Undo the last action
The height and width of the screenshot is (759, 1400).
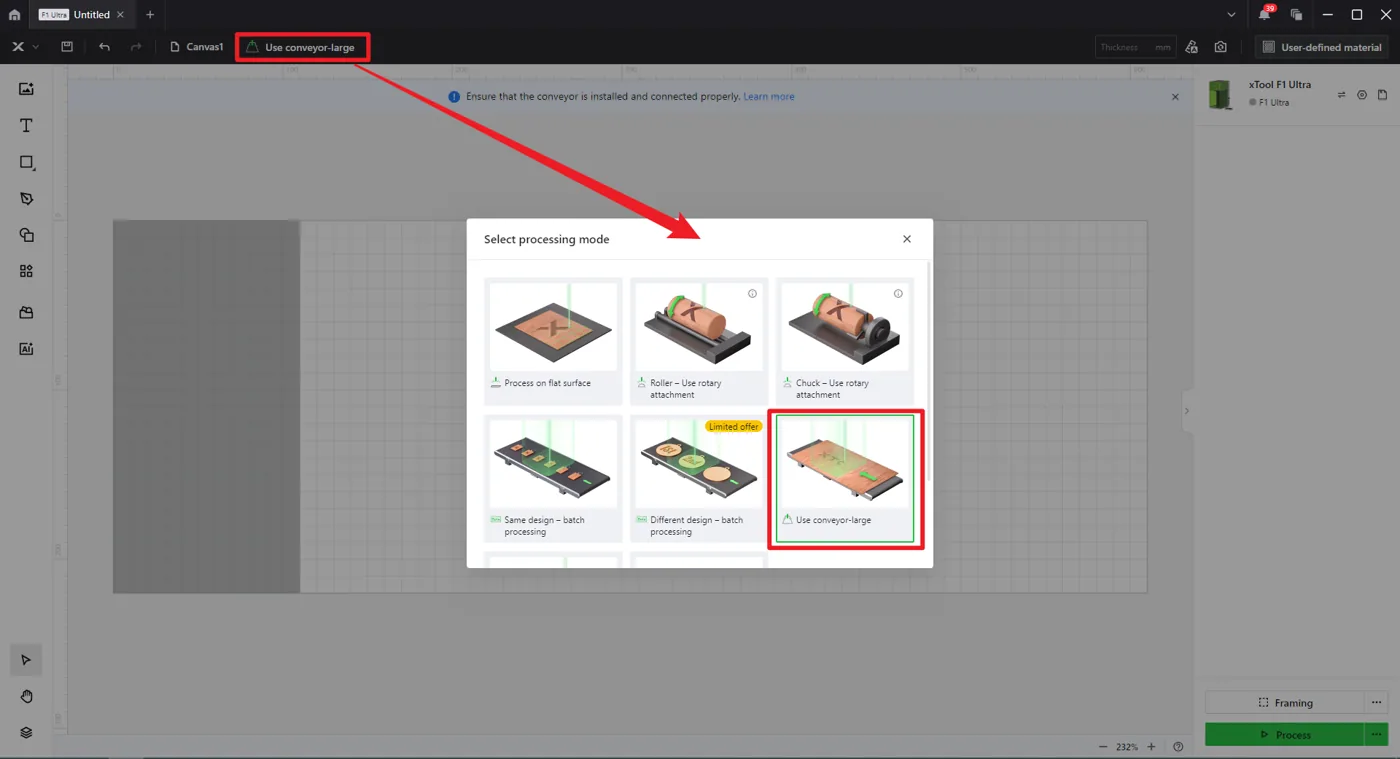coord(104,47)
